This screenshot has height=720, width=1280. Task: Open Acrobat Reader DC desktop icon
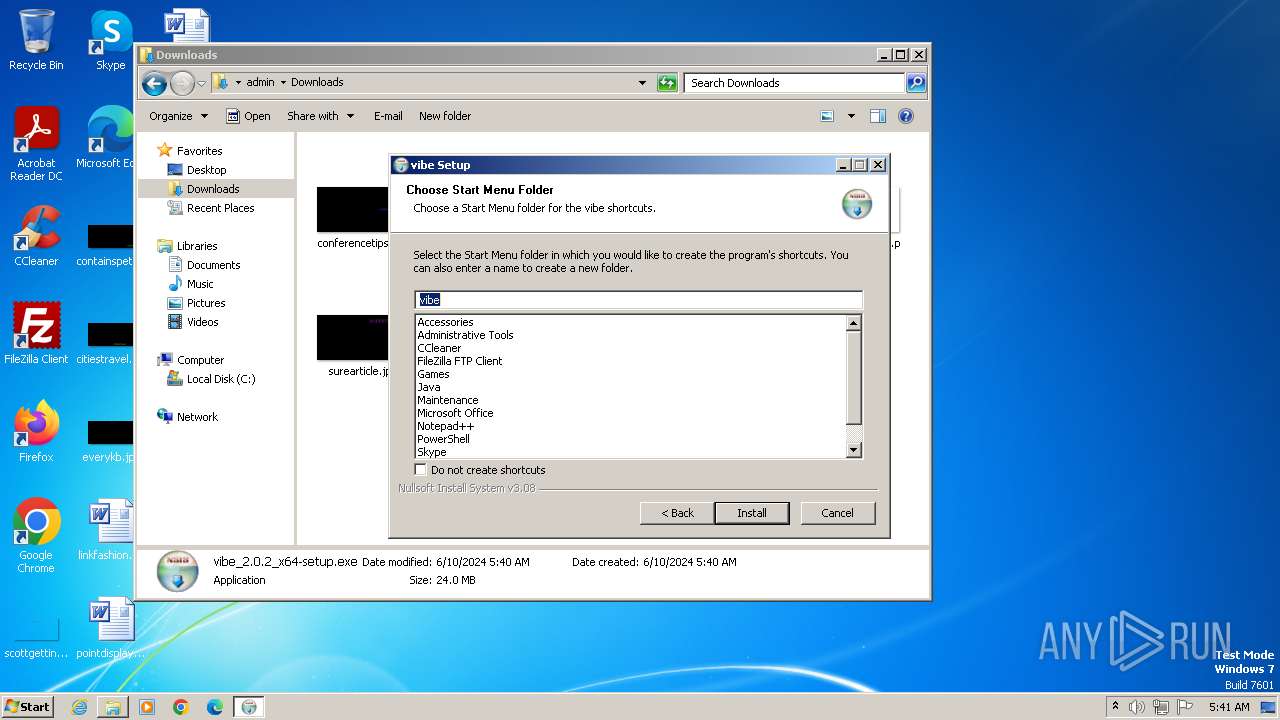coord(36,144)
